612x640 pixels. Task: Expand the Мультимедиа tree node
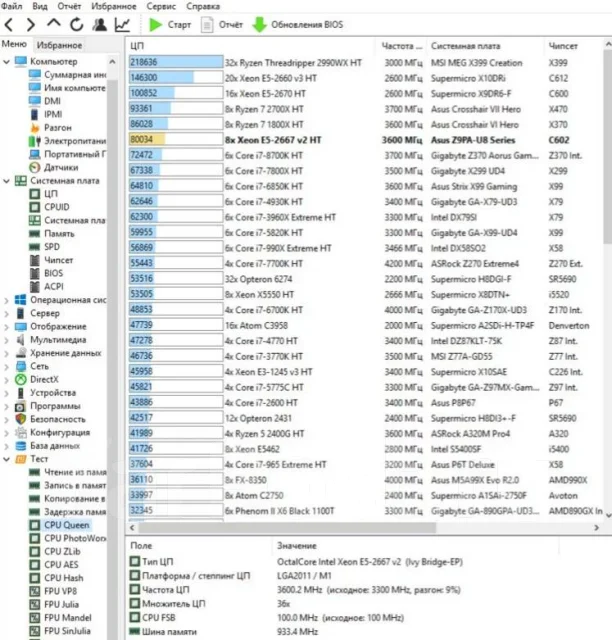6,340
